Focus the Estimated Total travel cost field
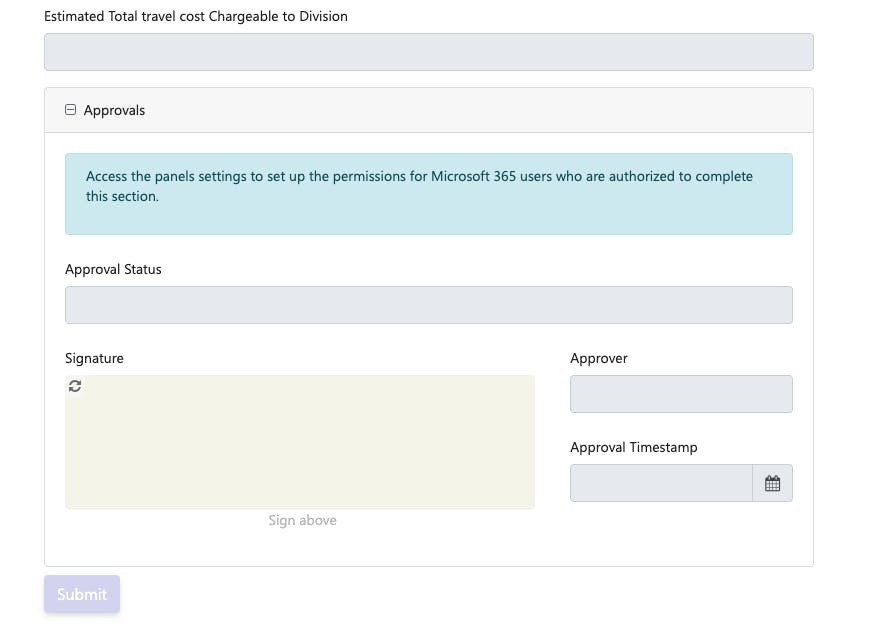Viewport: 872px width, 628px height. 428,52
